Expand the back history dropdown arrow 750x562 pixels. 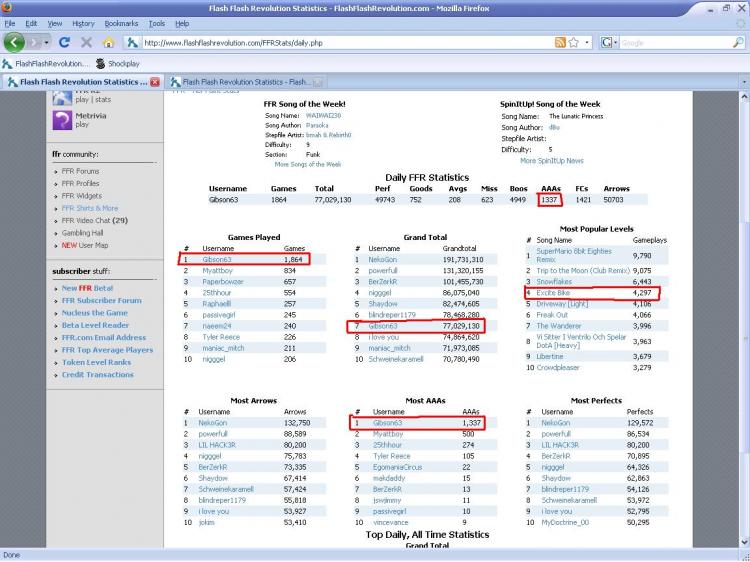tap(46, 43)
